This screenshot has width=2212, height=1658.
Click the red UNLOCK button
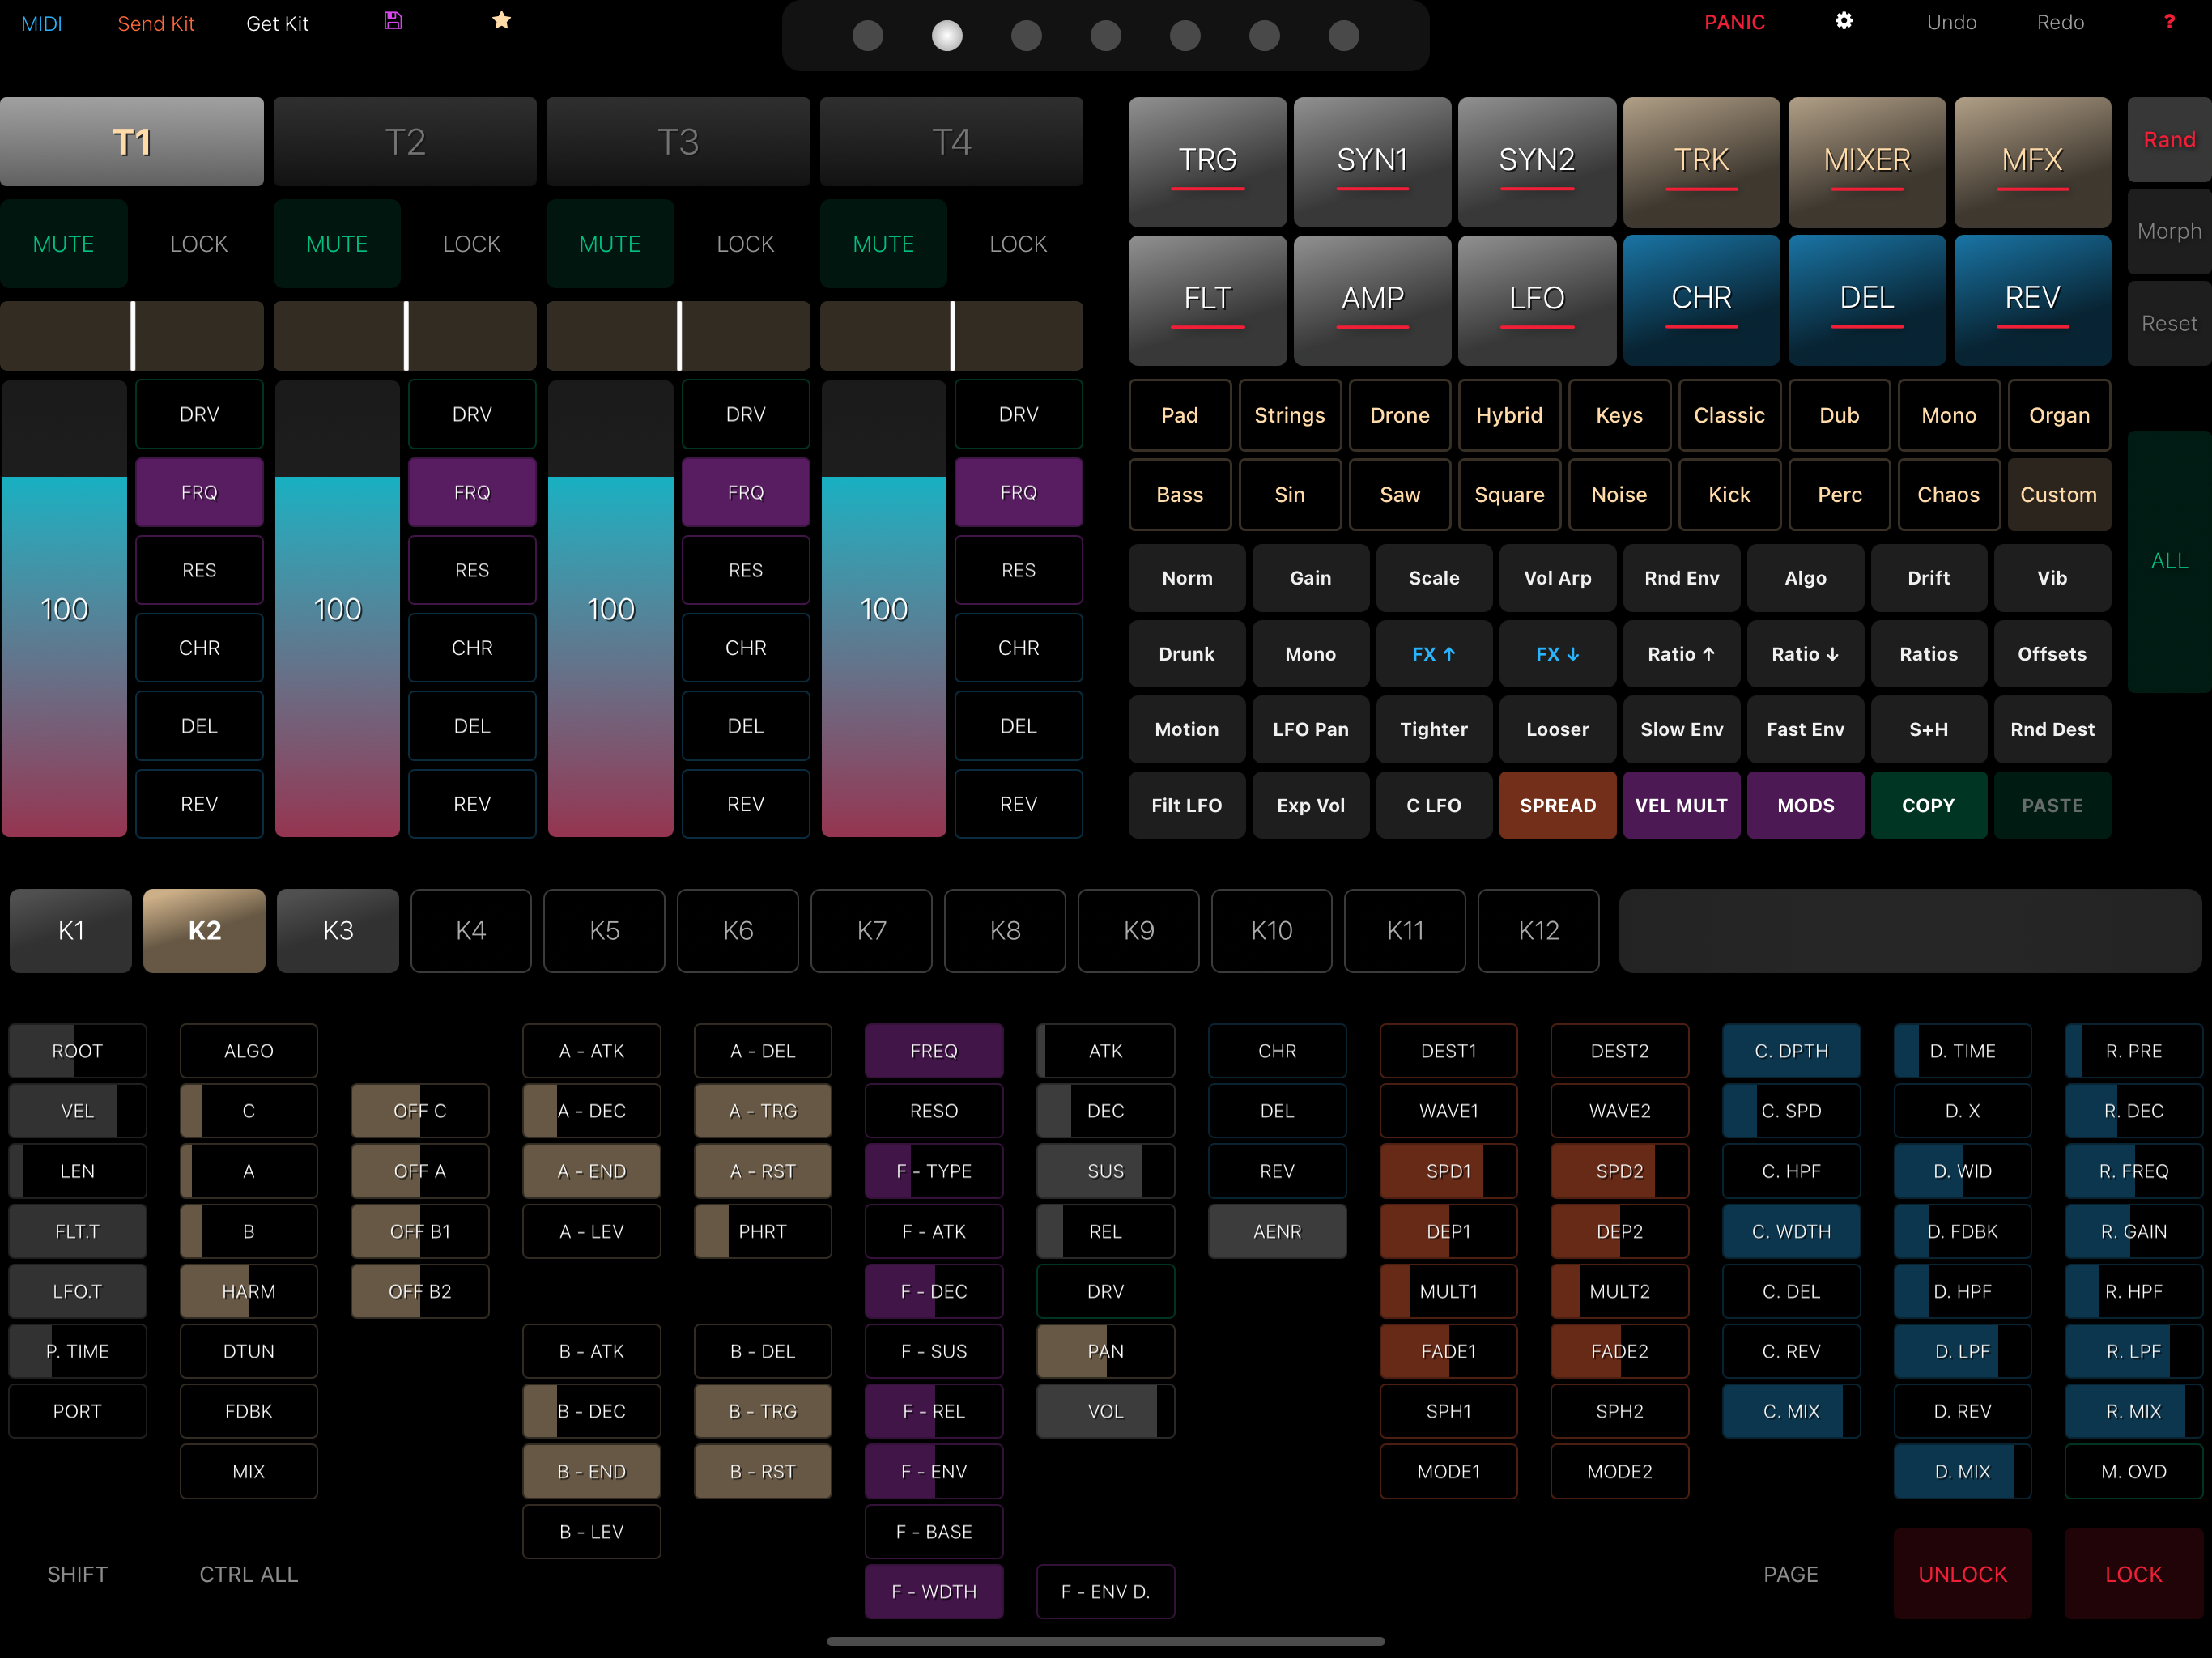click(1962, 1574)
